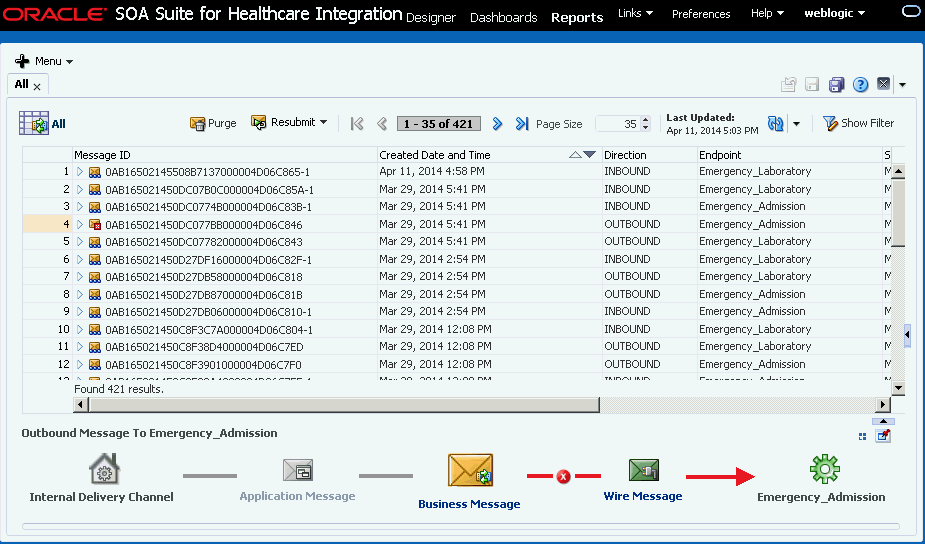Click the save floppy disk icon
The image size is (925, 544).
[812, 84]
